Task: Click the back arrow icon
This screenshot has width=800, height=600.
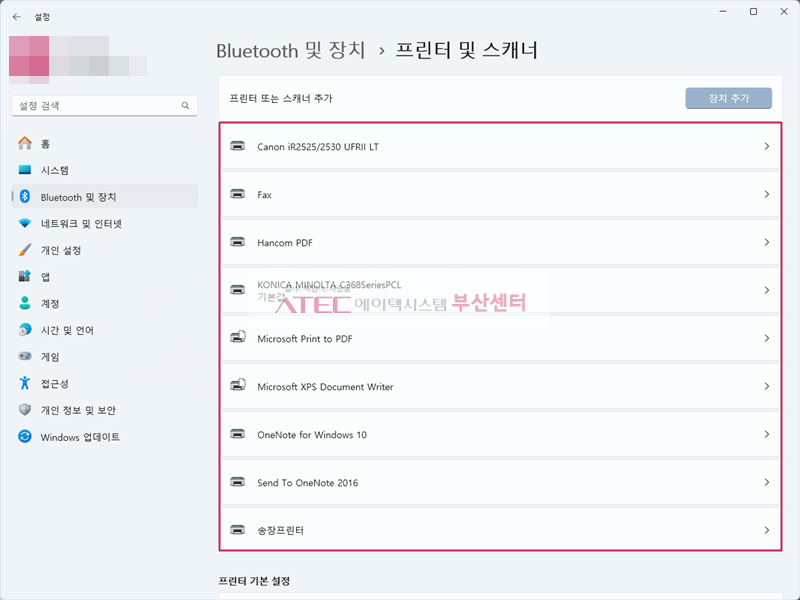Action: pyautogui.click(x=17, y=17)
